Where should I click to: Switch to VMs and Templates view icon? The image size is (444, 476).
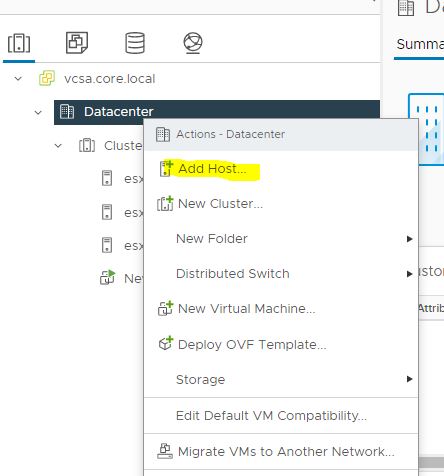click(77, 43)
